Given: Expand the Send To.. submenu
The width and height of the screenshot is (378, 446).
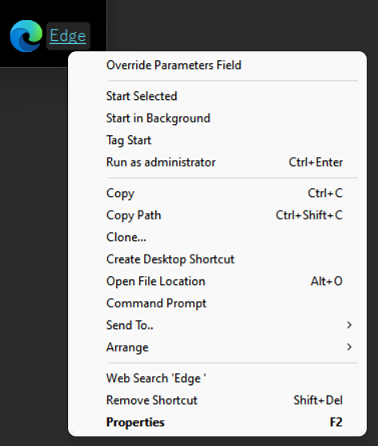Looking at the screenshot, I should point(217,325).
